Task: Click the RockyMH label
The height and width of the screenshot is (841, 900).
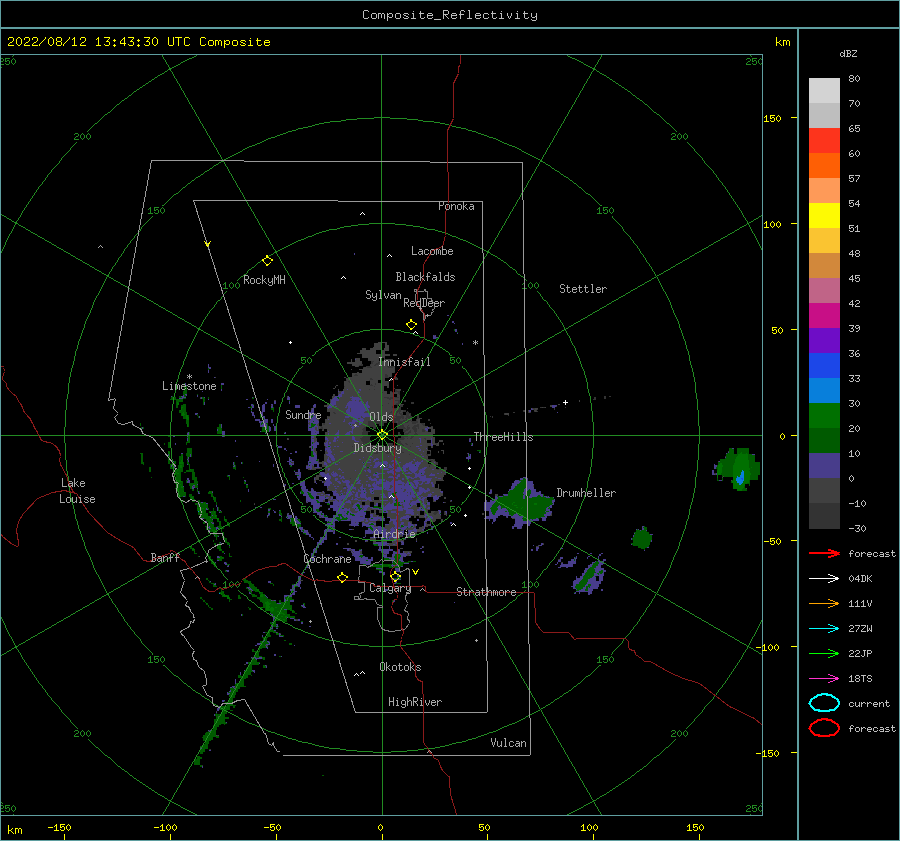Action: [x=264, y=280]
